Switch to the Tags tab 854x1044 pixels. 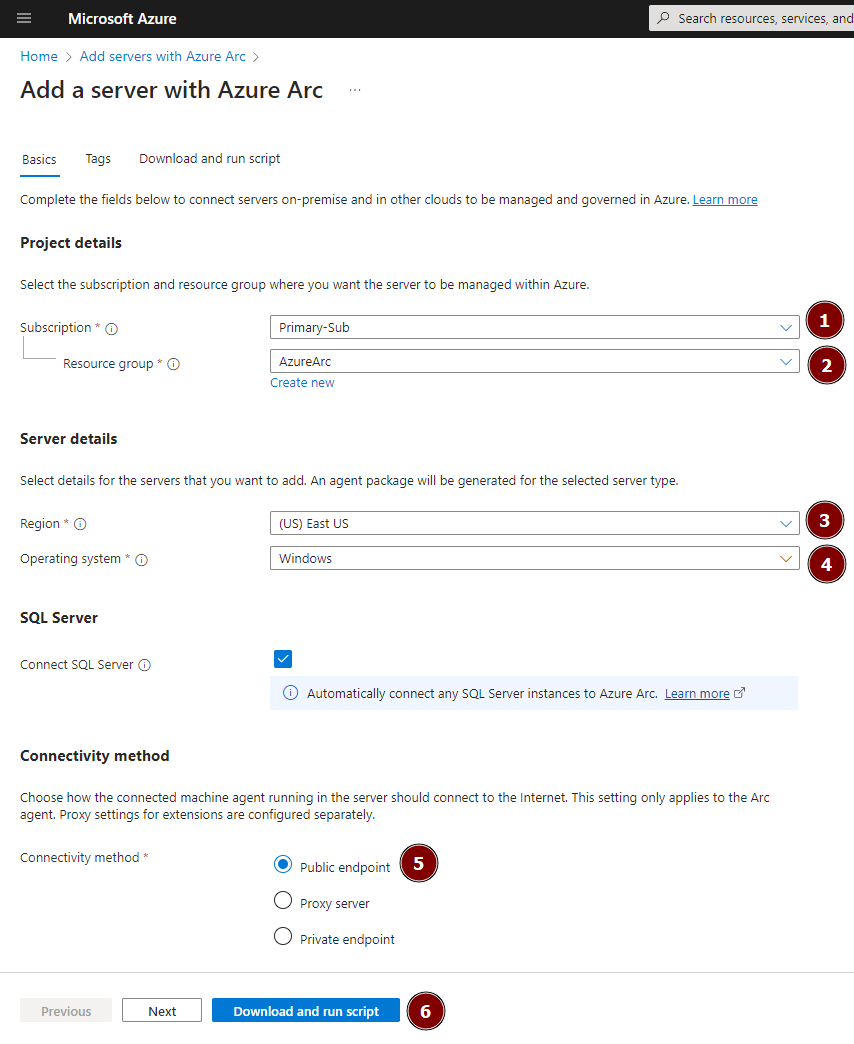coord(97,159)
